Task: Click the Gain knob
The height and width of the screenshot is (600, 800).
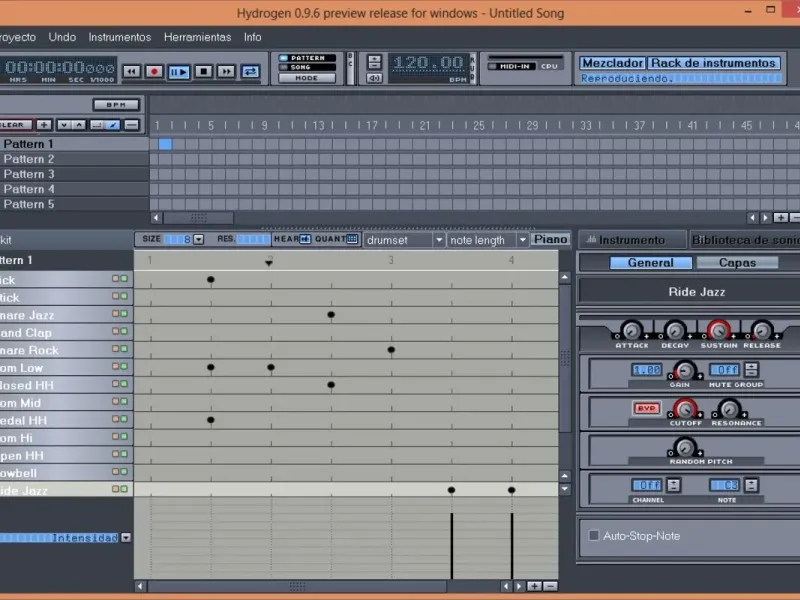Action: tap(685, 370)
